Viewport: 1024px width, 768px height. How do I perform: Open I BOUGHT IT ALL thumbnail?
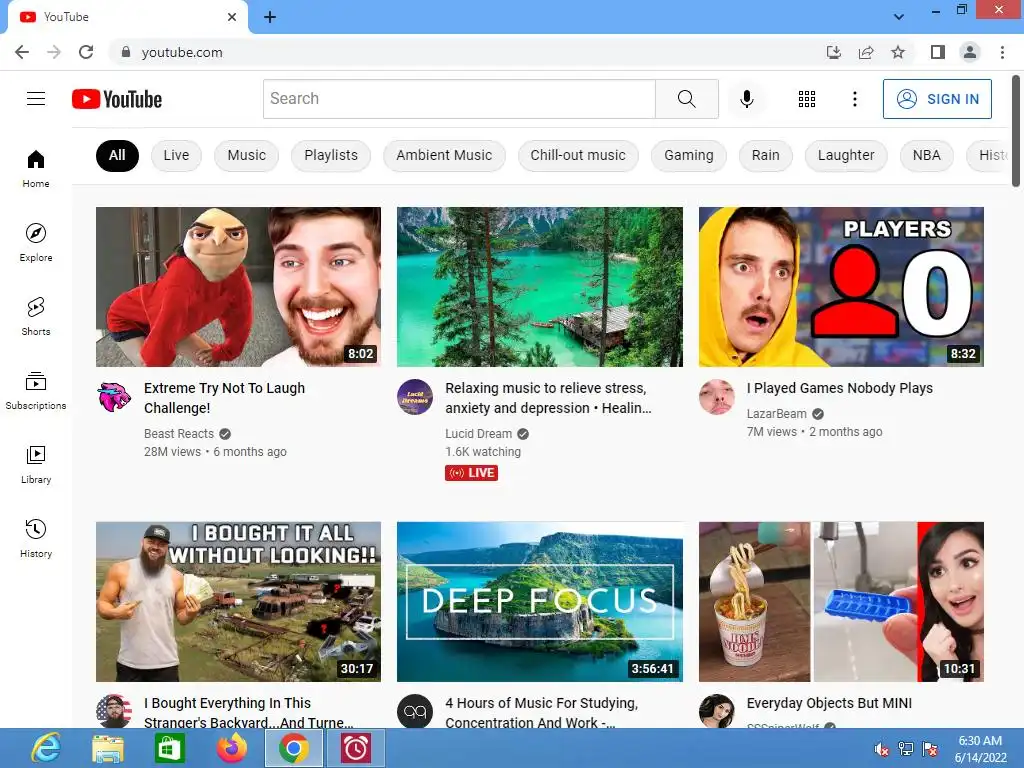pos(238,601)
